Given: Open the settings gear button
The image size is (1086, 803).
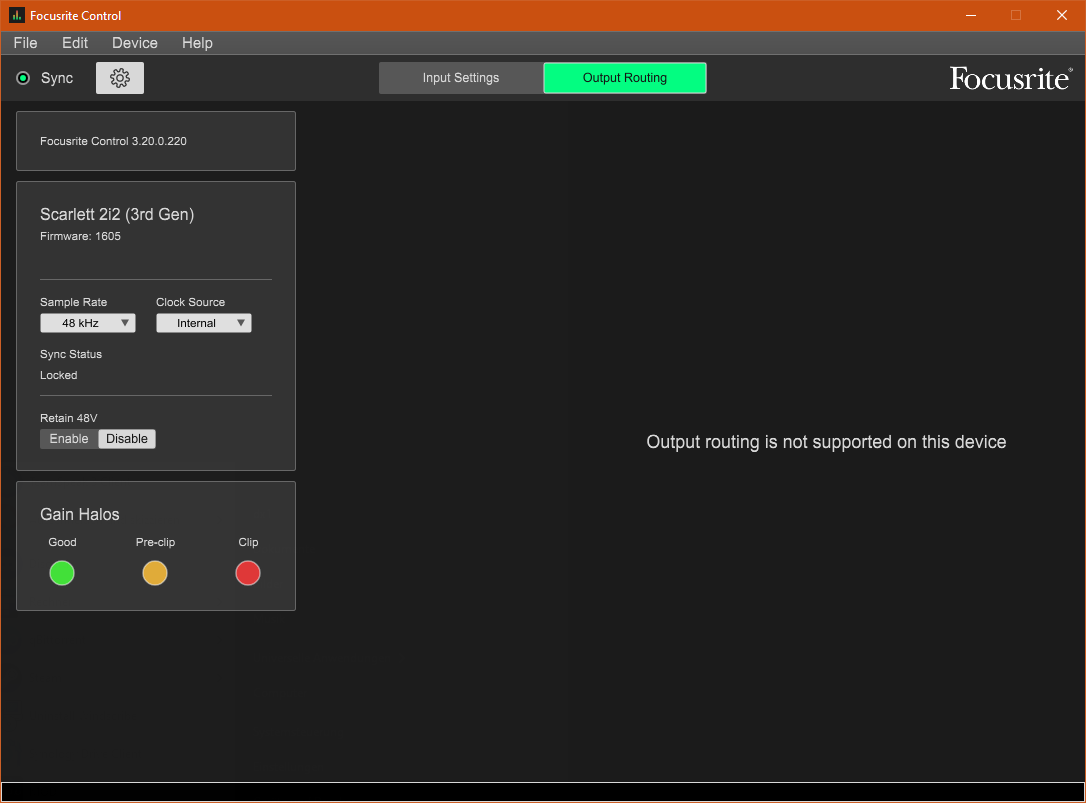Looking at the screenshot, I should 120,78.
